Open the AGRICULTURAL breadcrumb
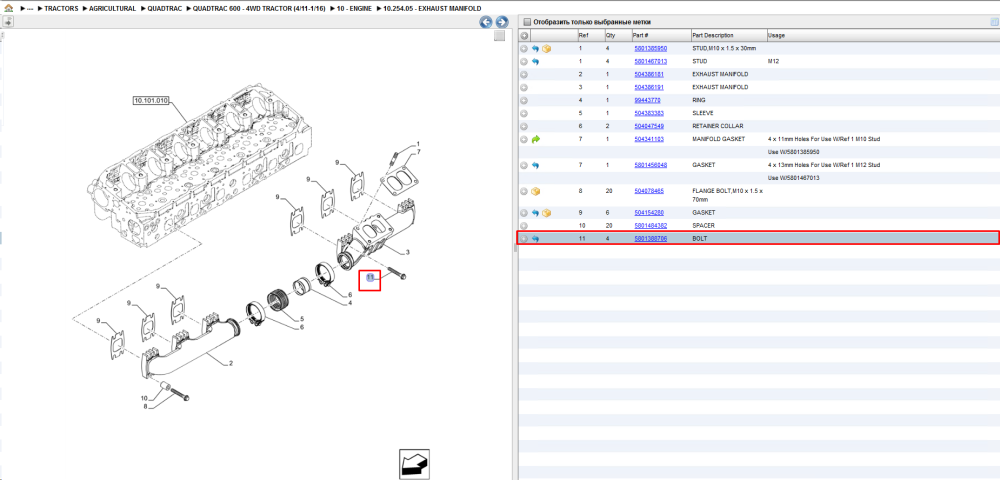The height and width of the screenshot is (480, 1000). click(x=112, y=9)
